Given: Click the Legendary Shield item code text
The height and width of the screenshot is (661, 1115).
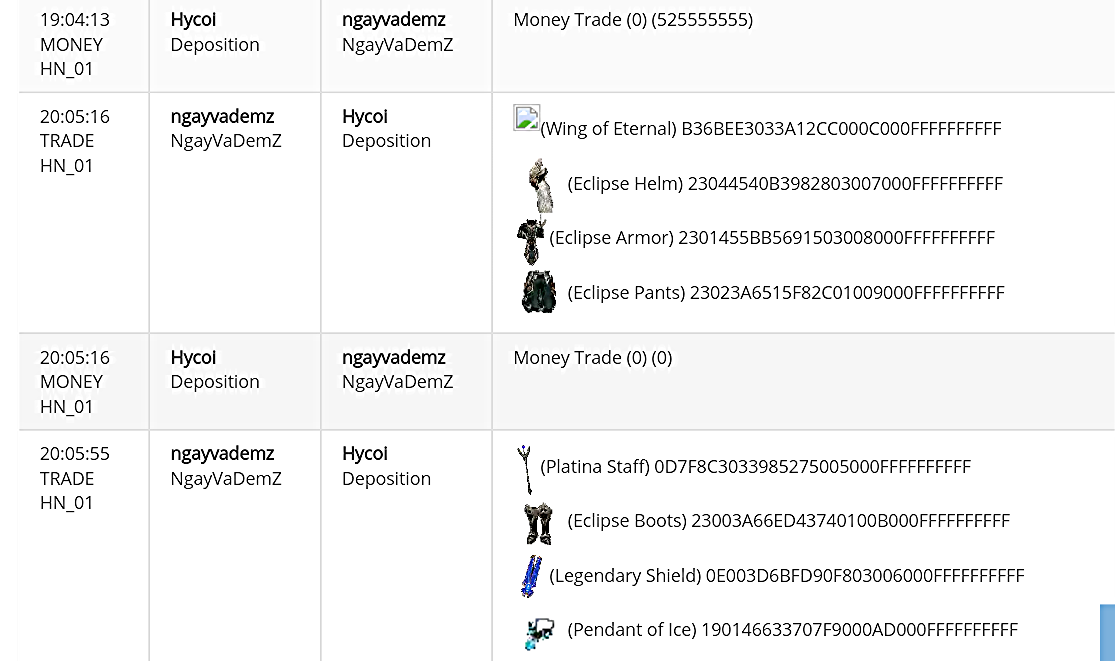Looking at the screenshot, I should click(x=865, y=576).
